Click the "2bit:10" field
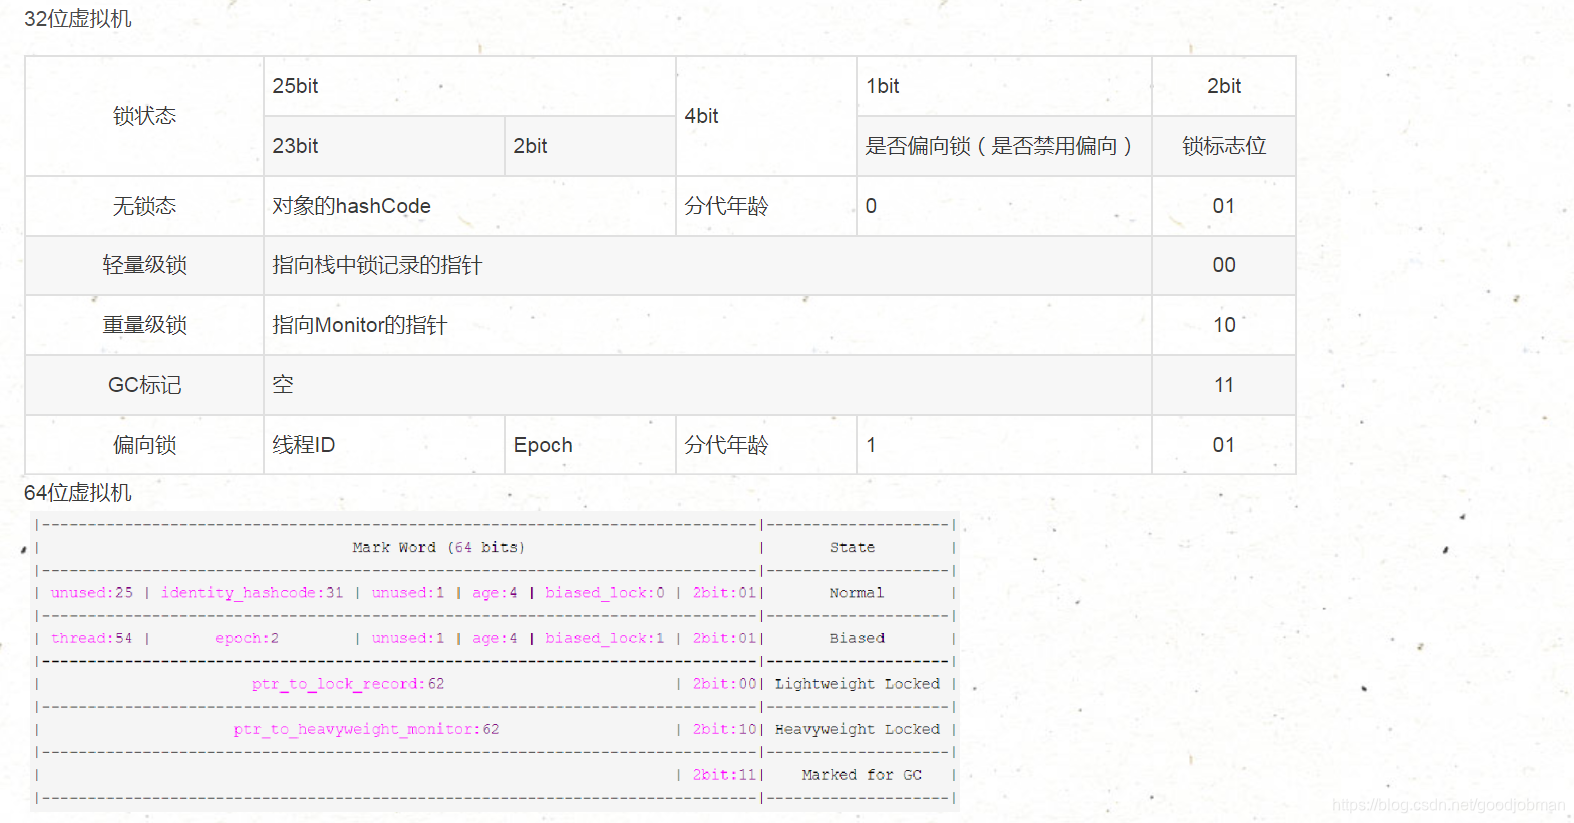The image size is (1574, 823). click(724, 729)
